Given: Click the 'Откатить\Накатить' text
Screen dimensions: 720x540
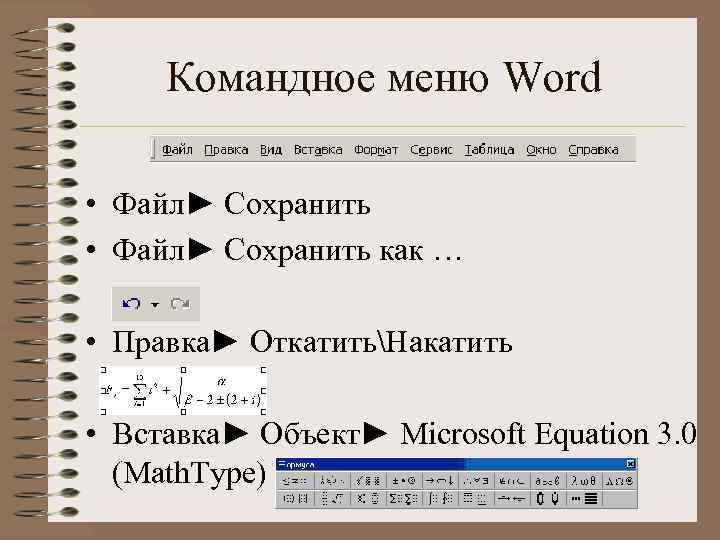Looking at the screenshot, I should pyautogui.click(x=381, y=342).
